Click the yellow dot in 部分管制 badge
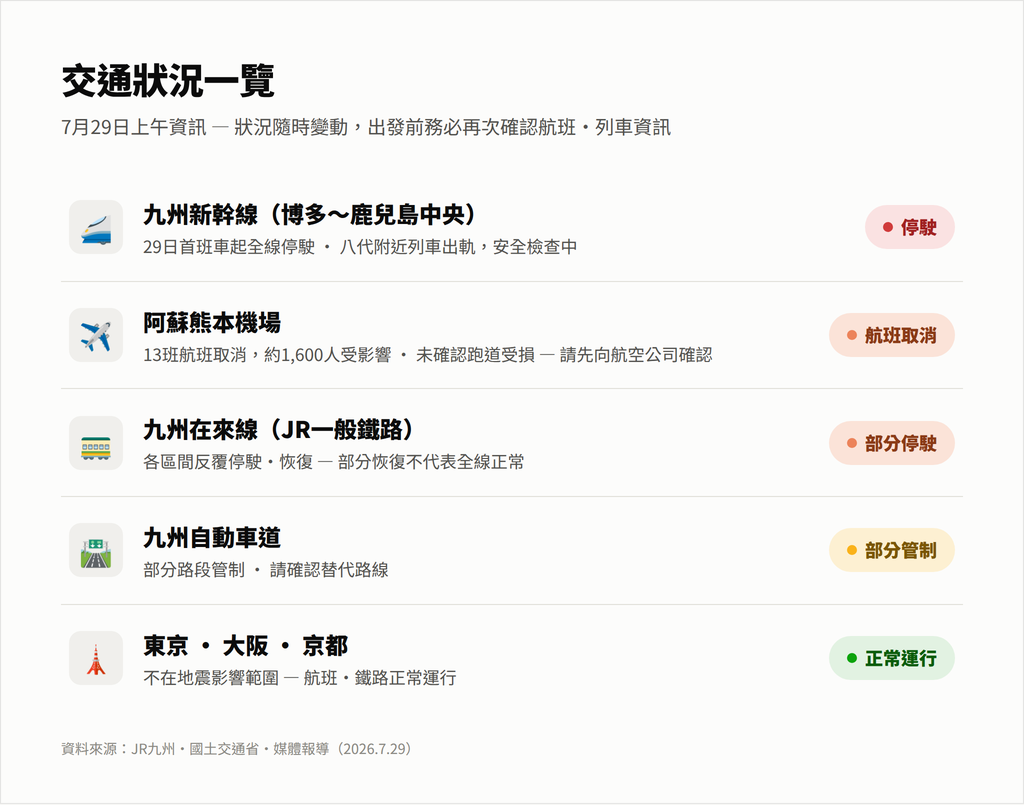This screenshot has height=805, width=1024. tap(852, 550)
